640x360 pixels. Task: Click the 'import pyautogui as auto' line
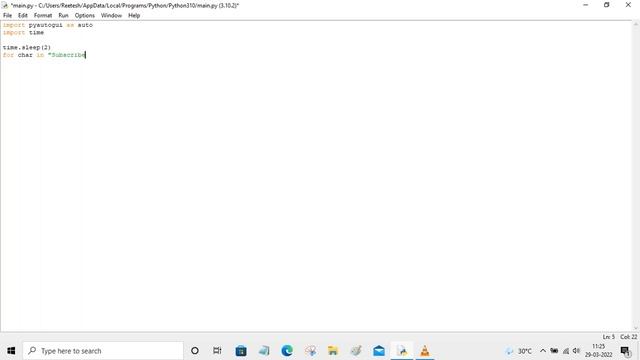click(x=48, y=25)
